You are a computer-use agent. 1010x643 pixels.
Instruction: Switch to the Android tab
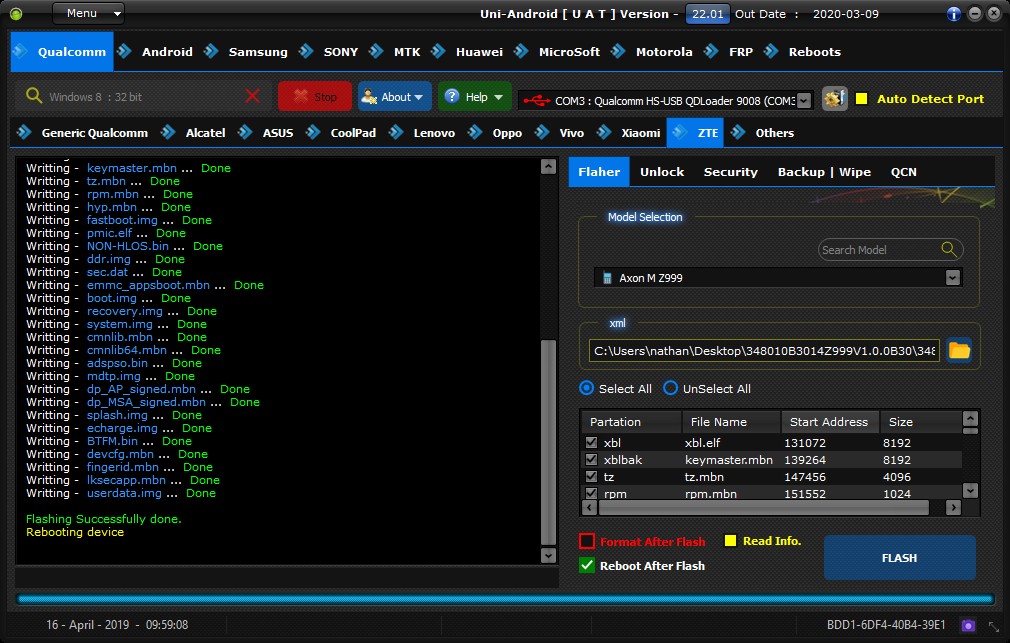coord(167,52)
